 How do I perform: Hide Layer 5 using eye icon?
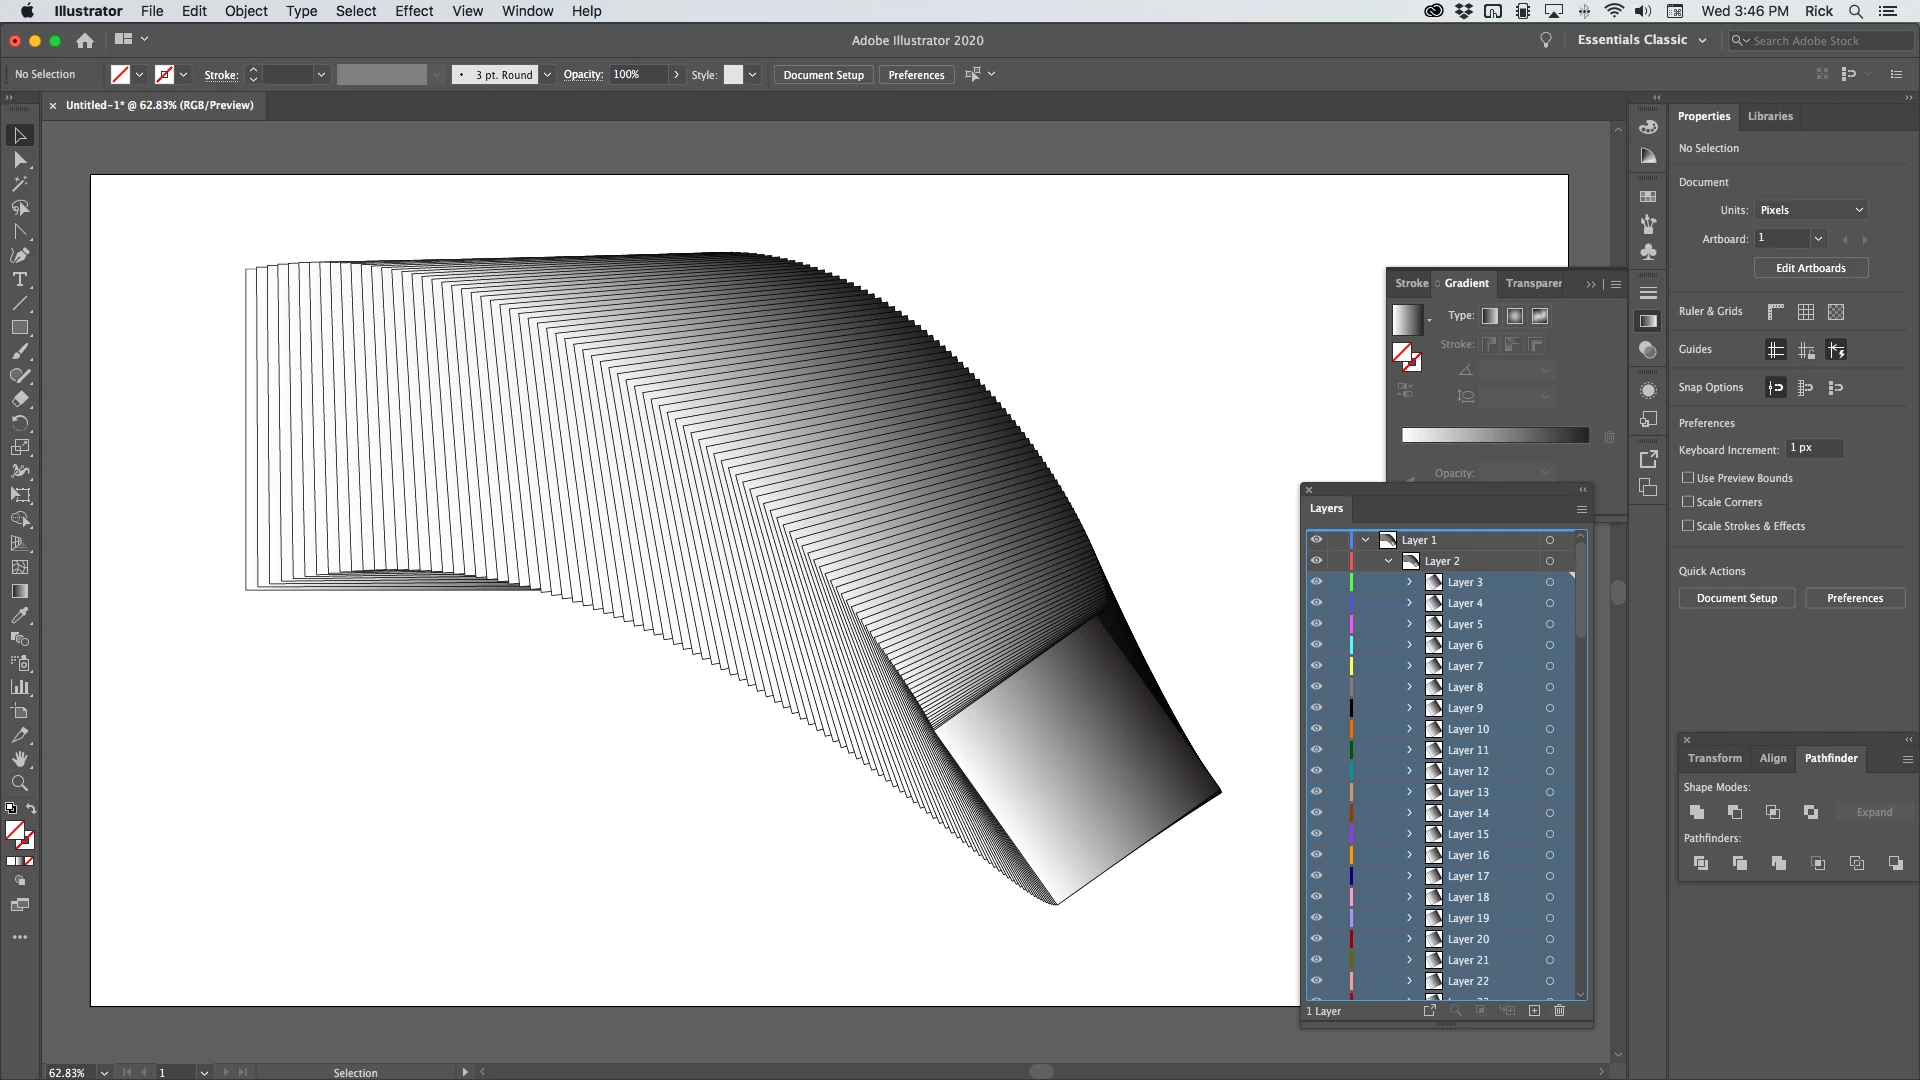tap(1316, 624)
